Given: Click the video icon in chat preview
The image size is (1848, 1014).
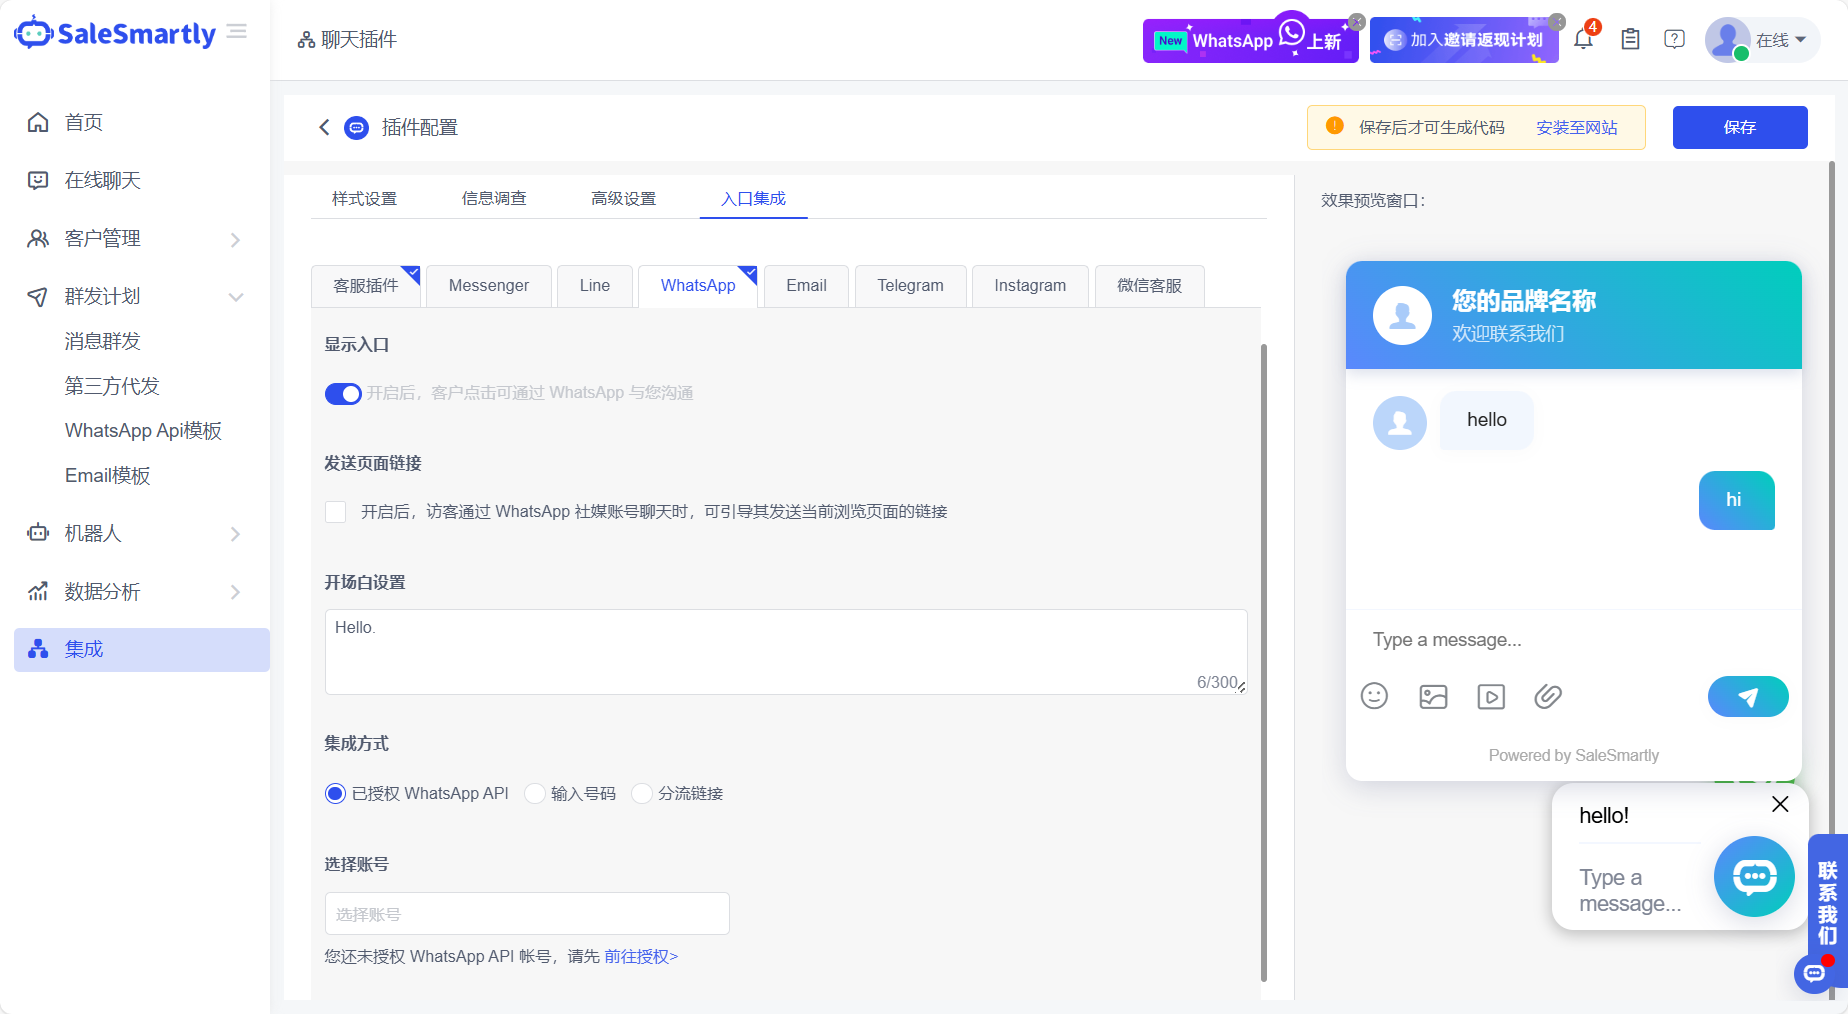Looking at the screenshot, I should point(1490,697).
